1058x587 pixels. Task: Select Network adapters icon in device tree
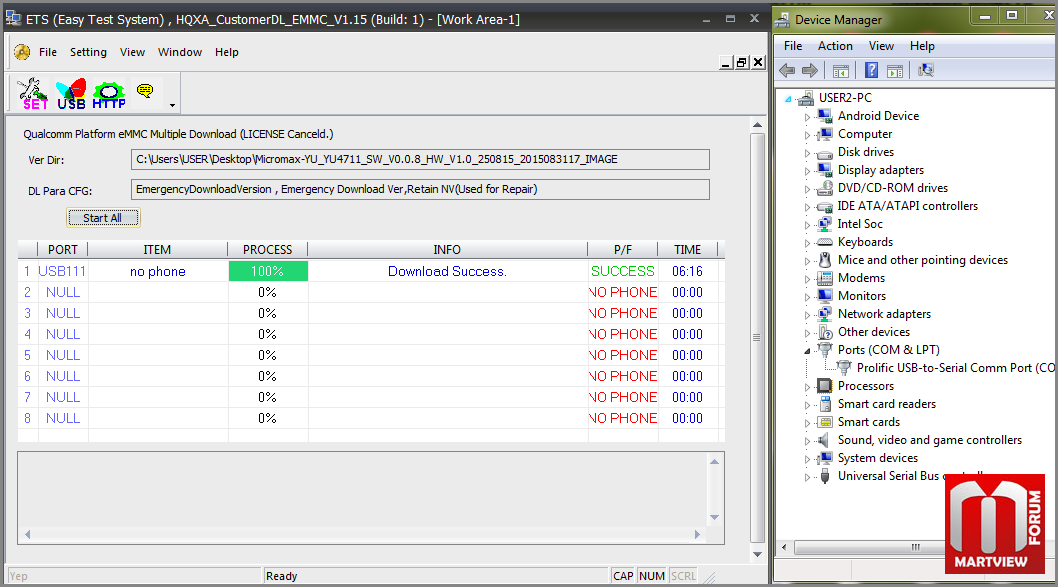click(825, 314)
